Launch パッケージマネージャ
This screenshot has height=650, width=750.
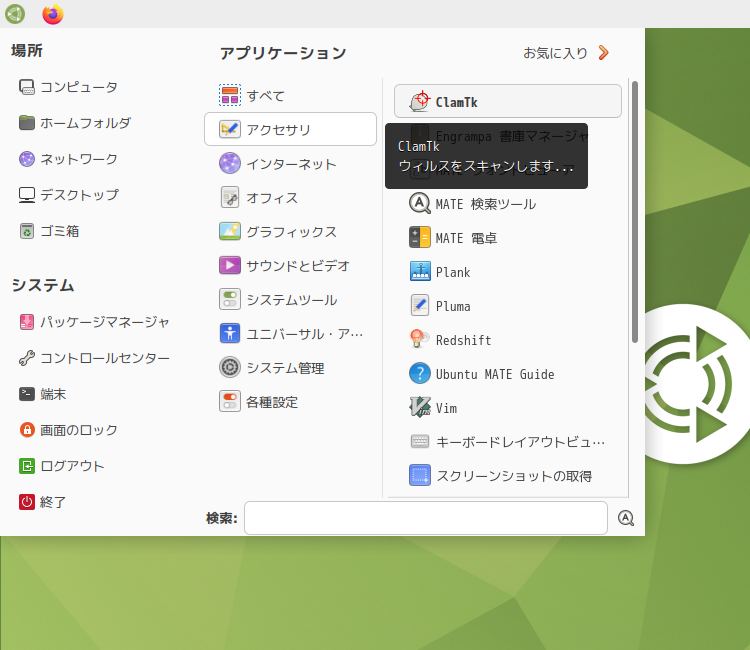tap(94, 322)
